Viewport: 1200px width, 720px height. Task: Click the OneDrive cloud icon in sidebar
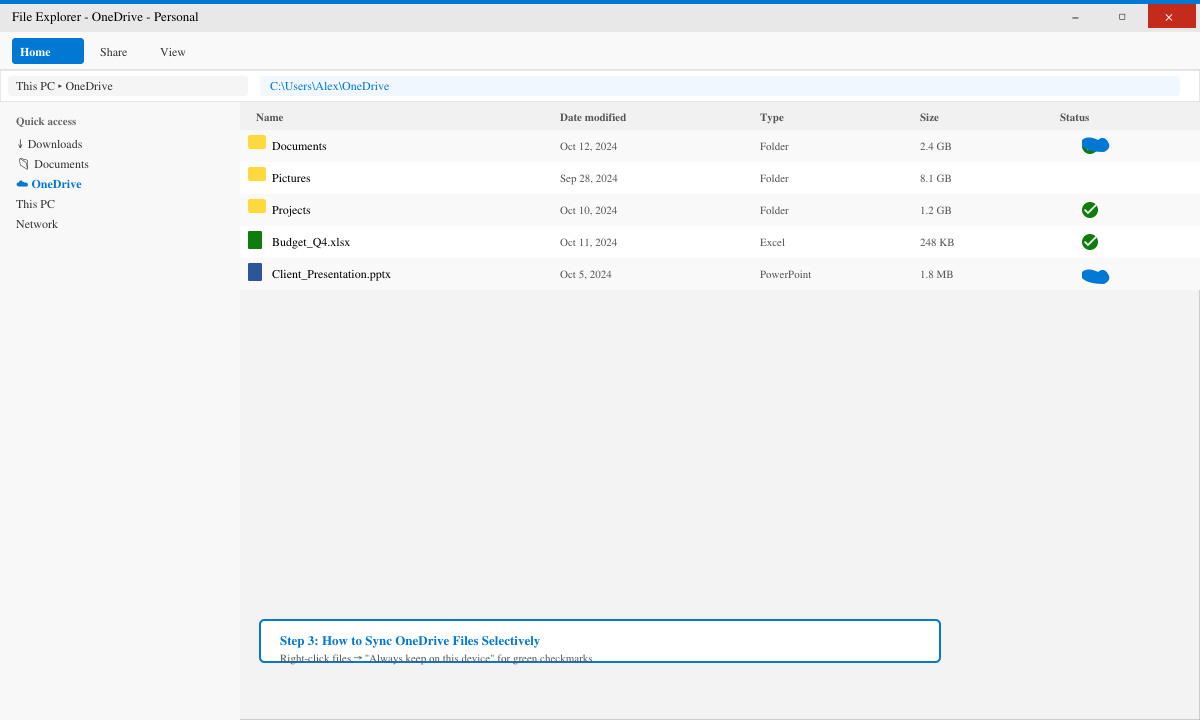click(22, 184)
